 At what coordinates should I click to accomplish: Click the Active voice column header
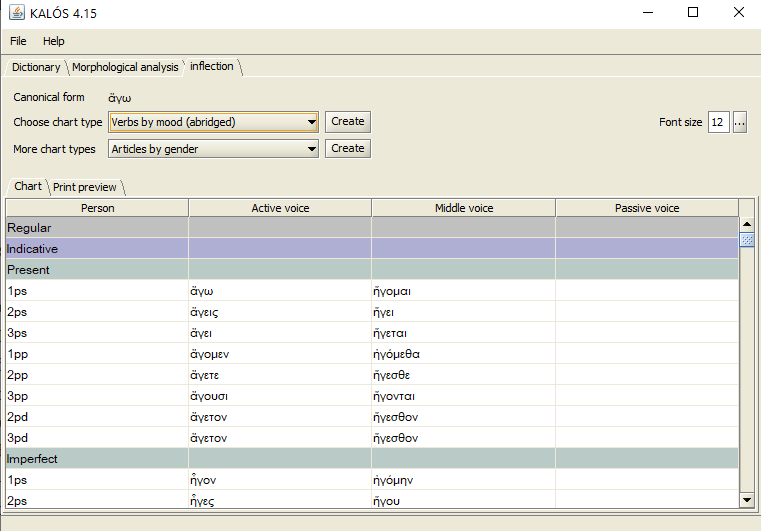pyautogui.click(x=280, y=208)
